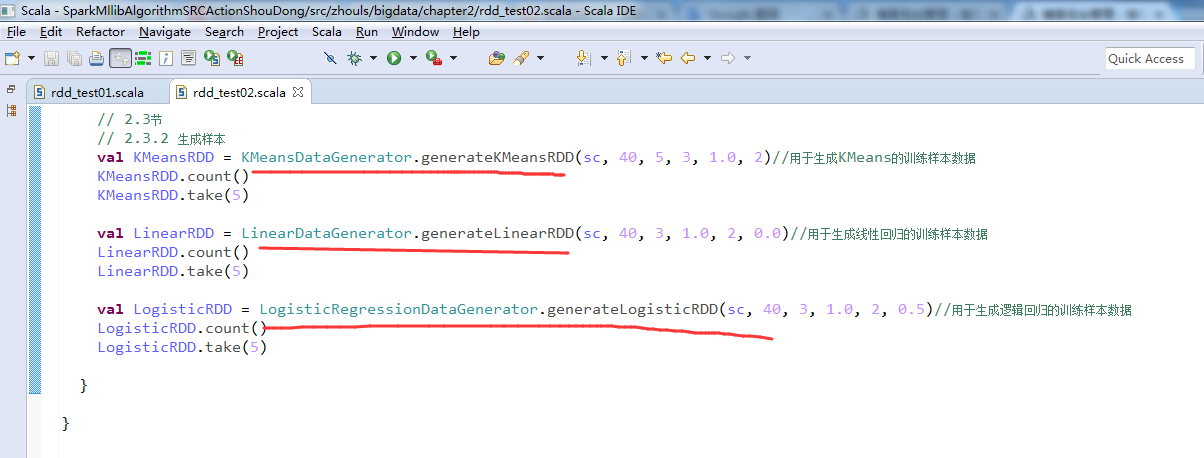This screenshot has width=1204, height=458.
Task: Click the Search flashlight icon
Action: coord(520,59)
